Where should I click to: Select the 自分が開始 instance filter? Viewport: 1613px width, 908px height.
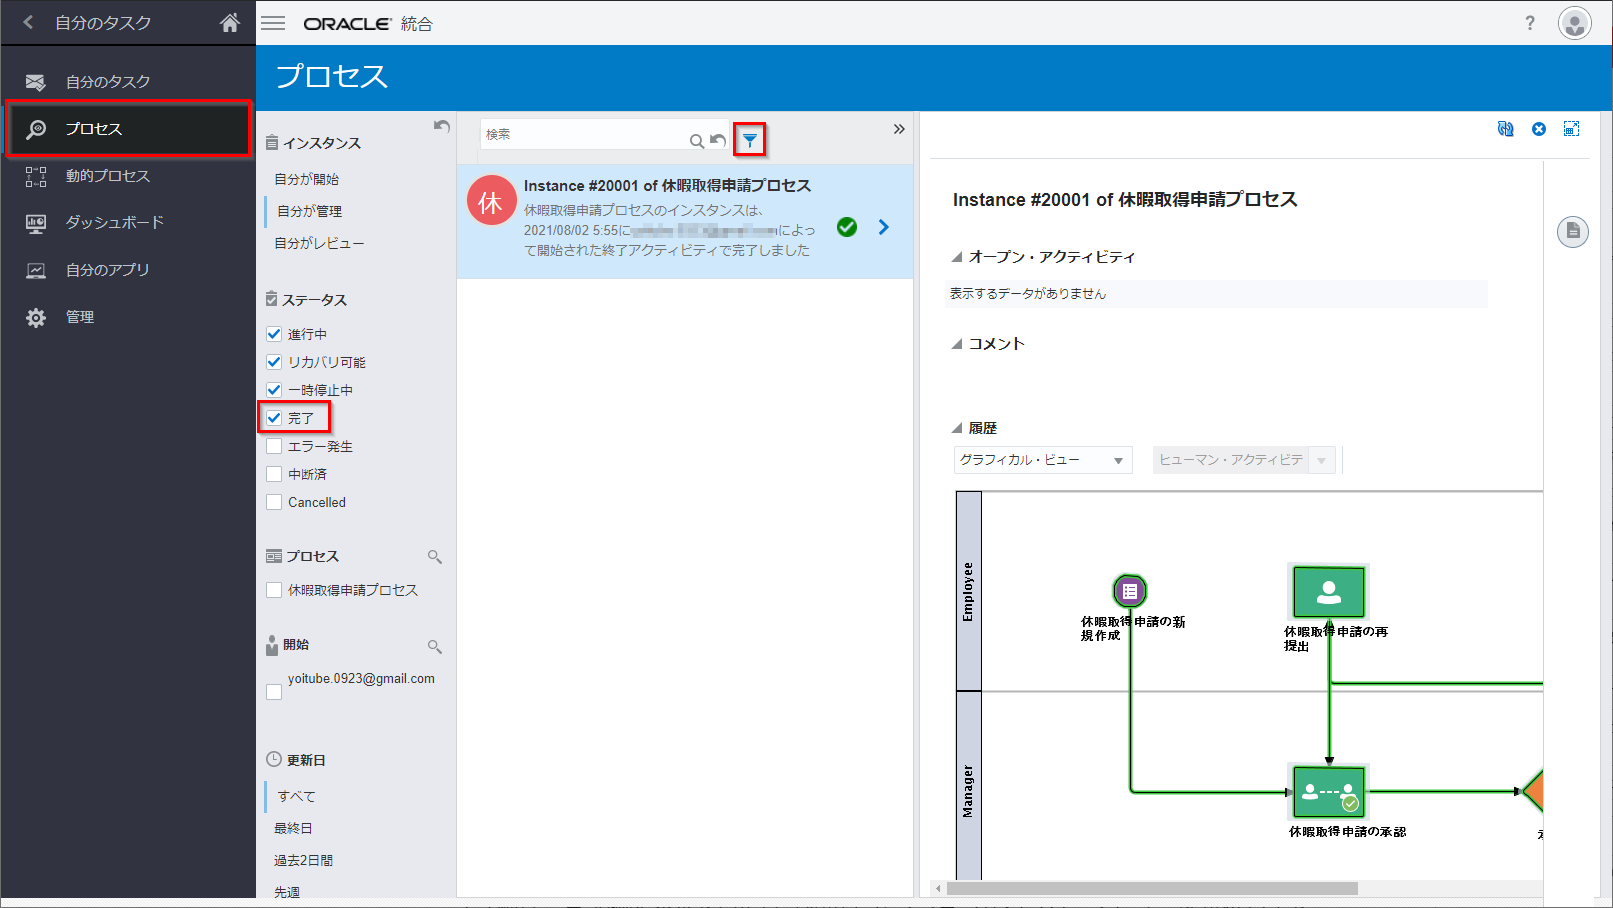tap(307, 179)
